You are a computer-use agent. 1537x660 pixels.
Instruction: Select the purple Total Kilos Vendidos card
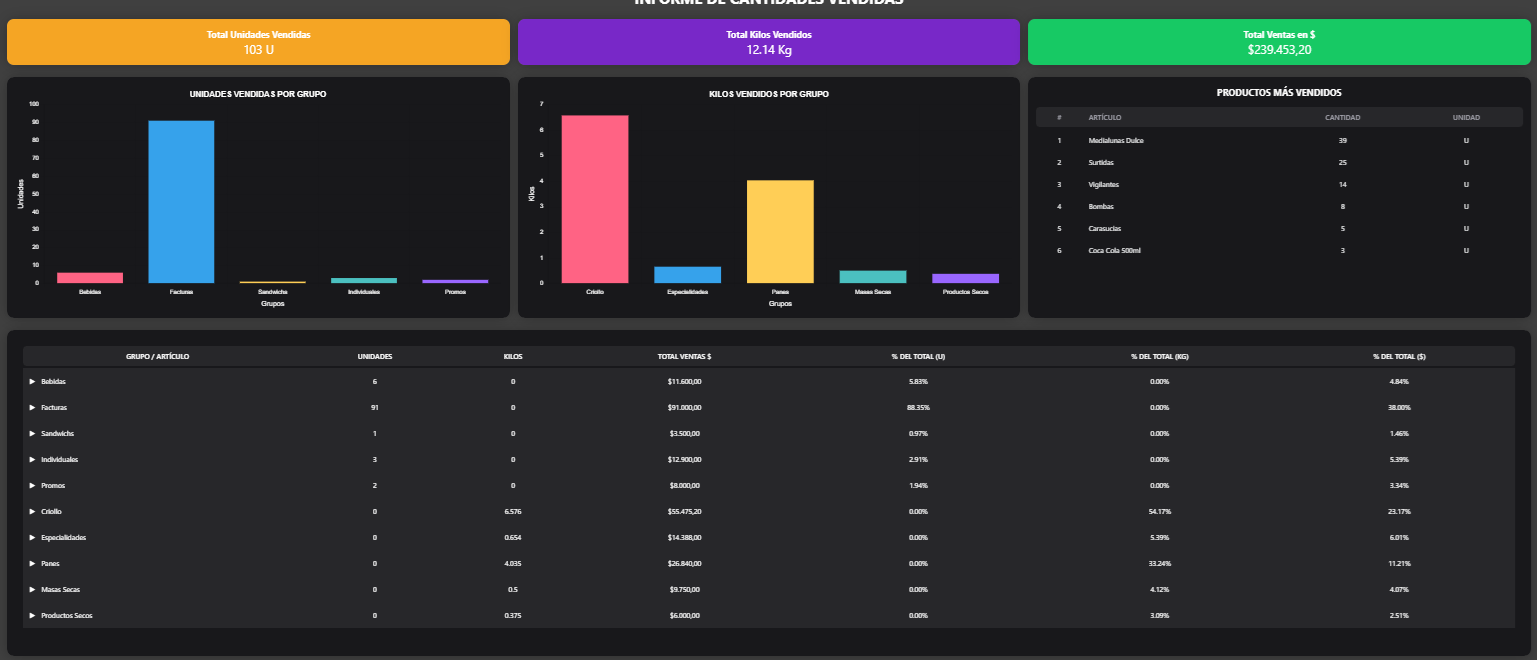768,42
